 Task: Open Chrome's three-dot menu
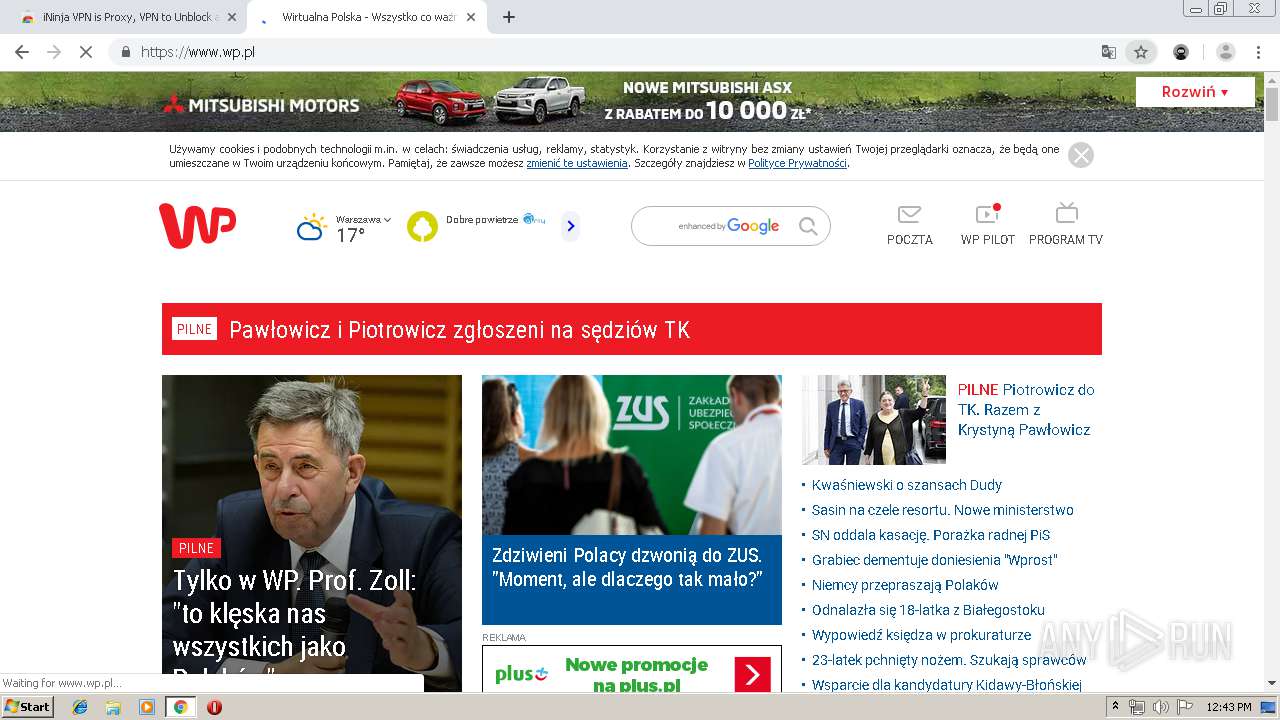tap(1258, 52)
